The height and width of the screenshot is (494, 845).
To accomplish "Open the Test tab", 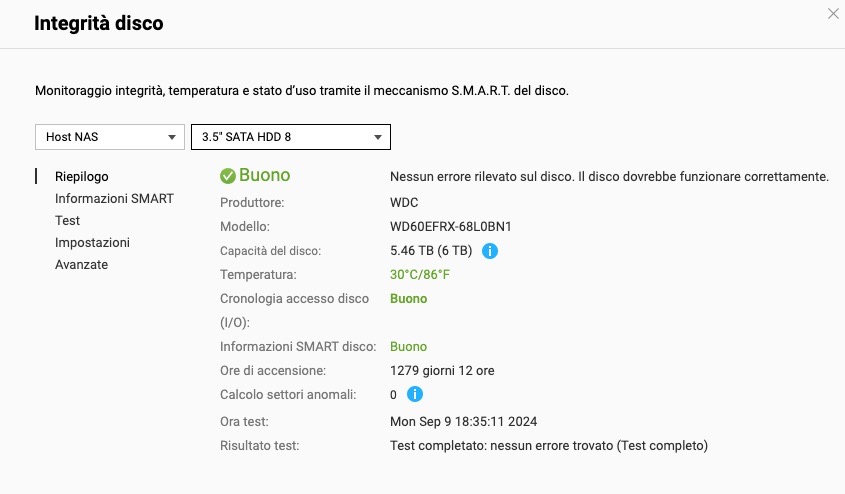I will 68,221.
